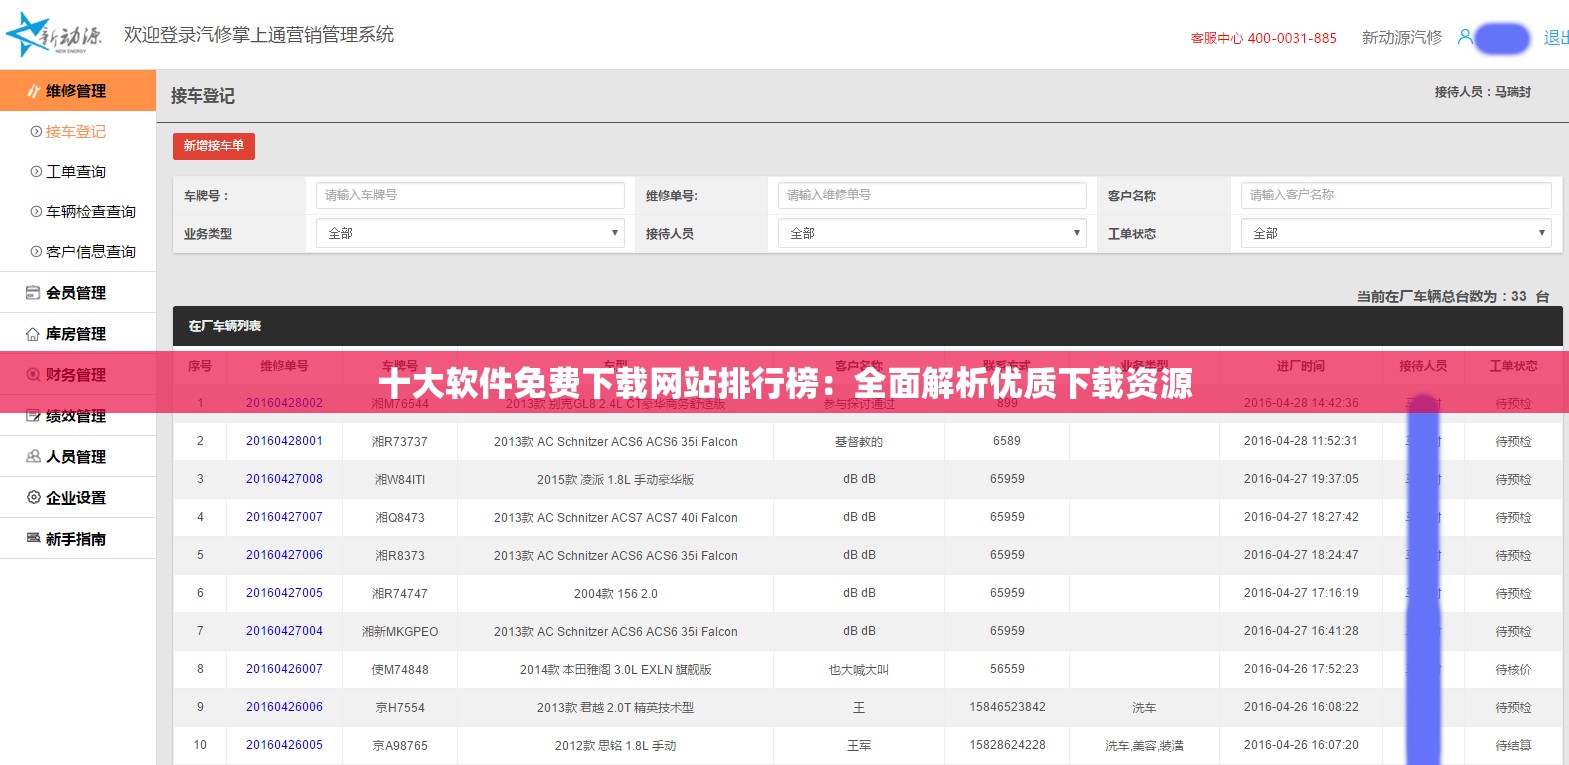Open repair order 20160426006
1569x765 pixels.
tap(284, 707)
